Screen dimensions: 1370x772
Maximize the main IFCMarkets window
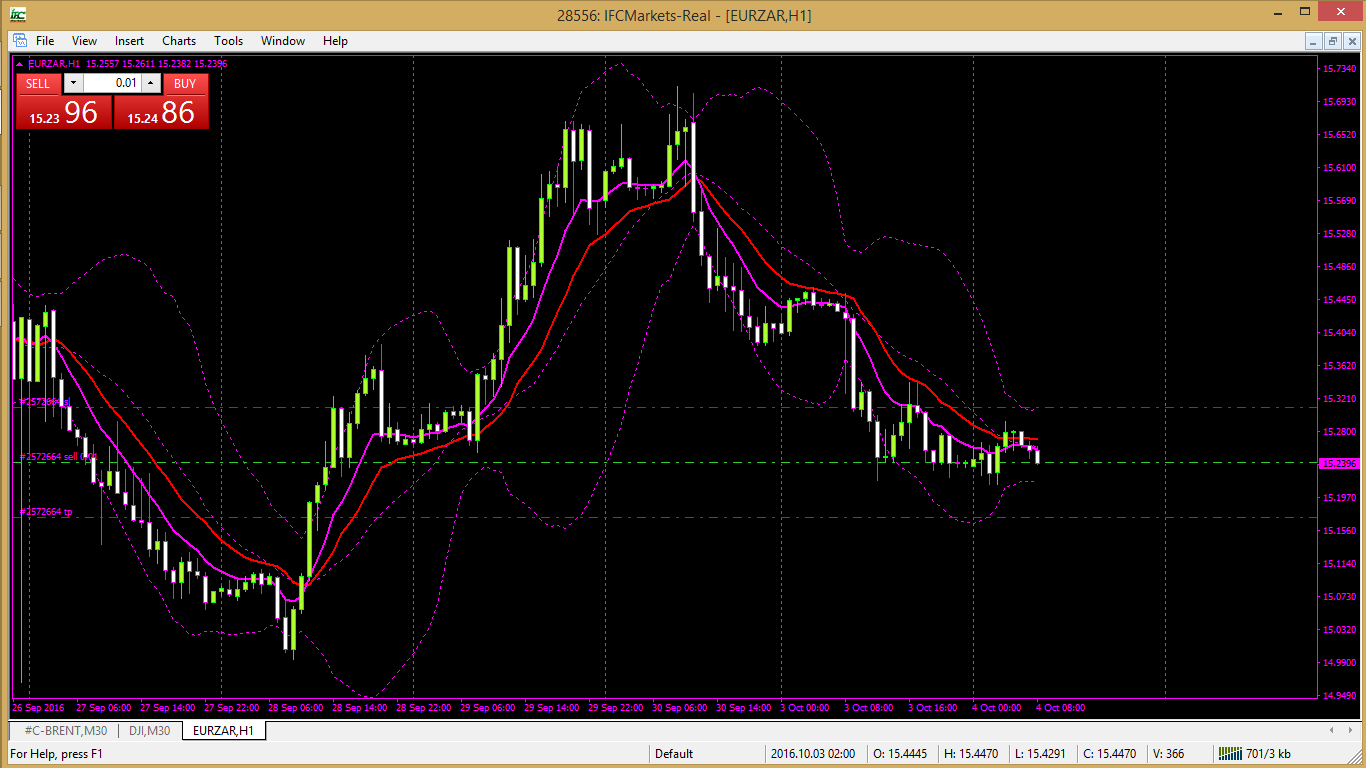(x=1306, y=11)
